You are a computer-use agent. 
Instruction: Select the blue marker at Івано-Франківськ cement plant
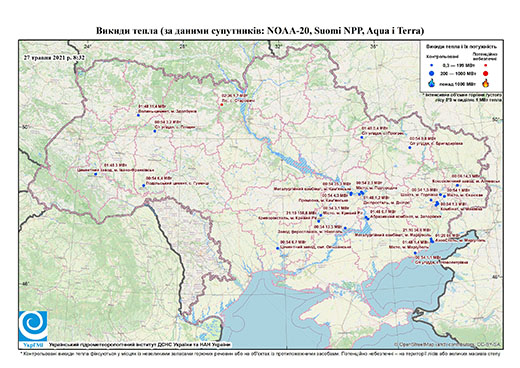click(95, 174)
